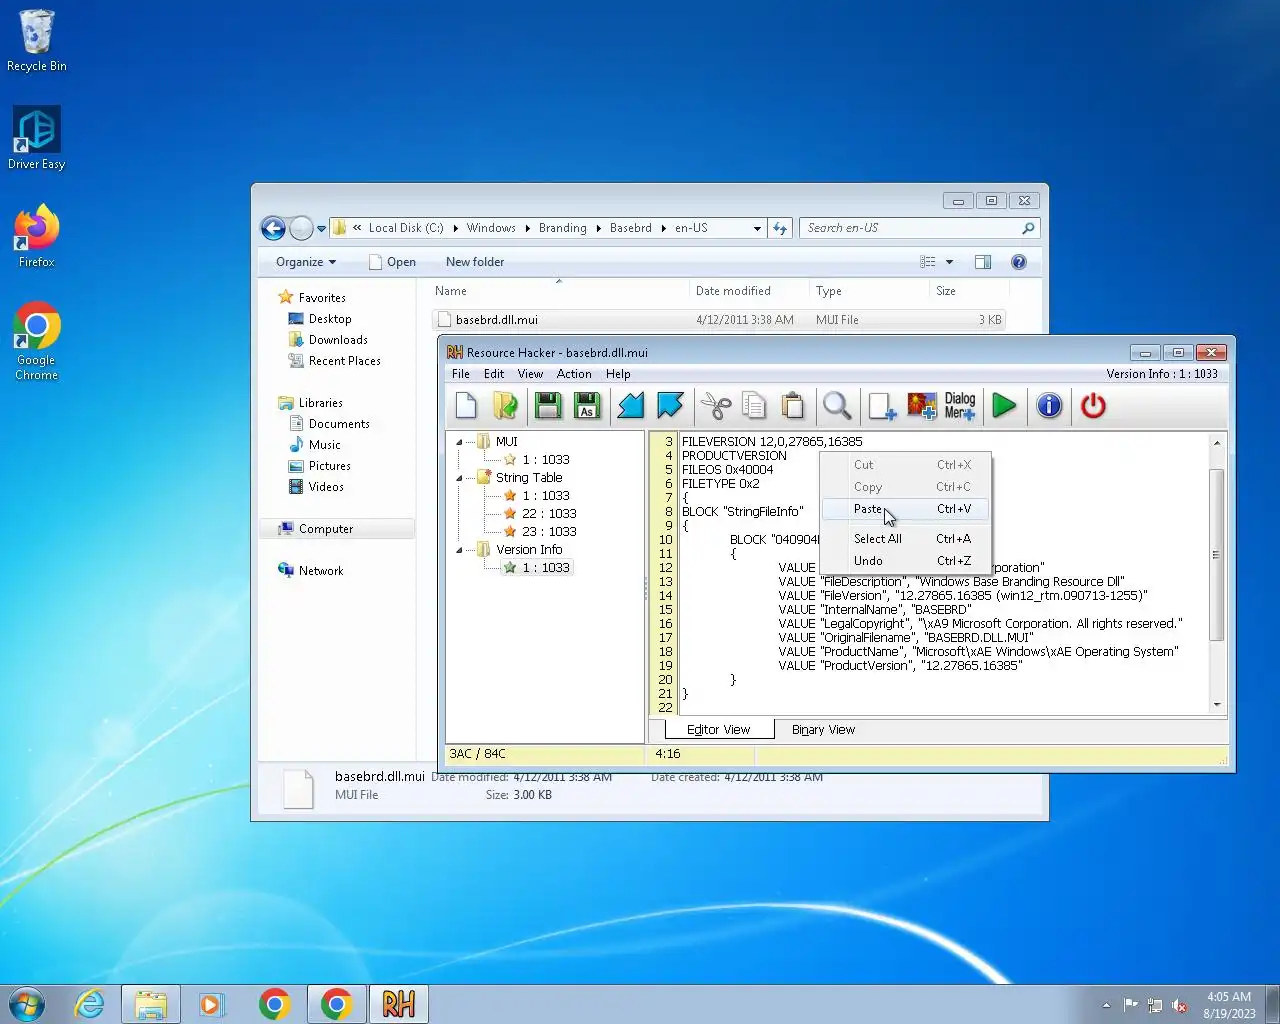Collapse the String Table tree node
Image resolution: width=1280 pixels, height=1024 pixels.
click(460, 478)
